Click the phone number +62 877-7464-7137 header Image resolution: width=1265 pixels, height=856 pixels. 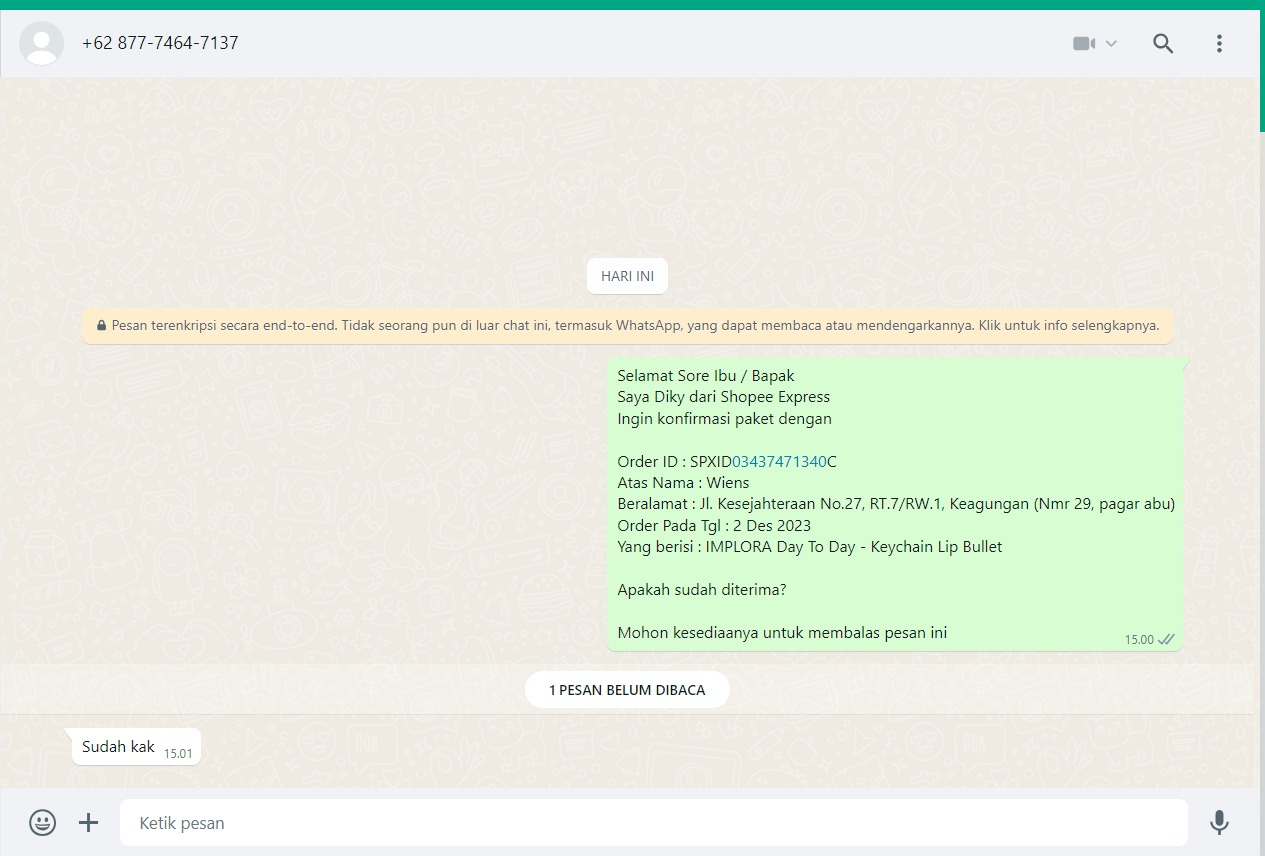[x=160, y=43]
